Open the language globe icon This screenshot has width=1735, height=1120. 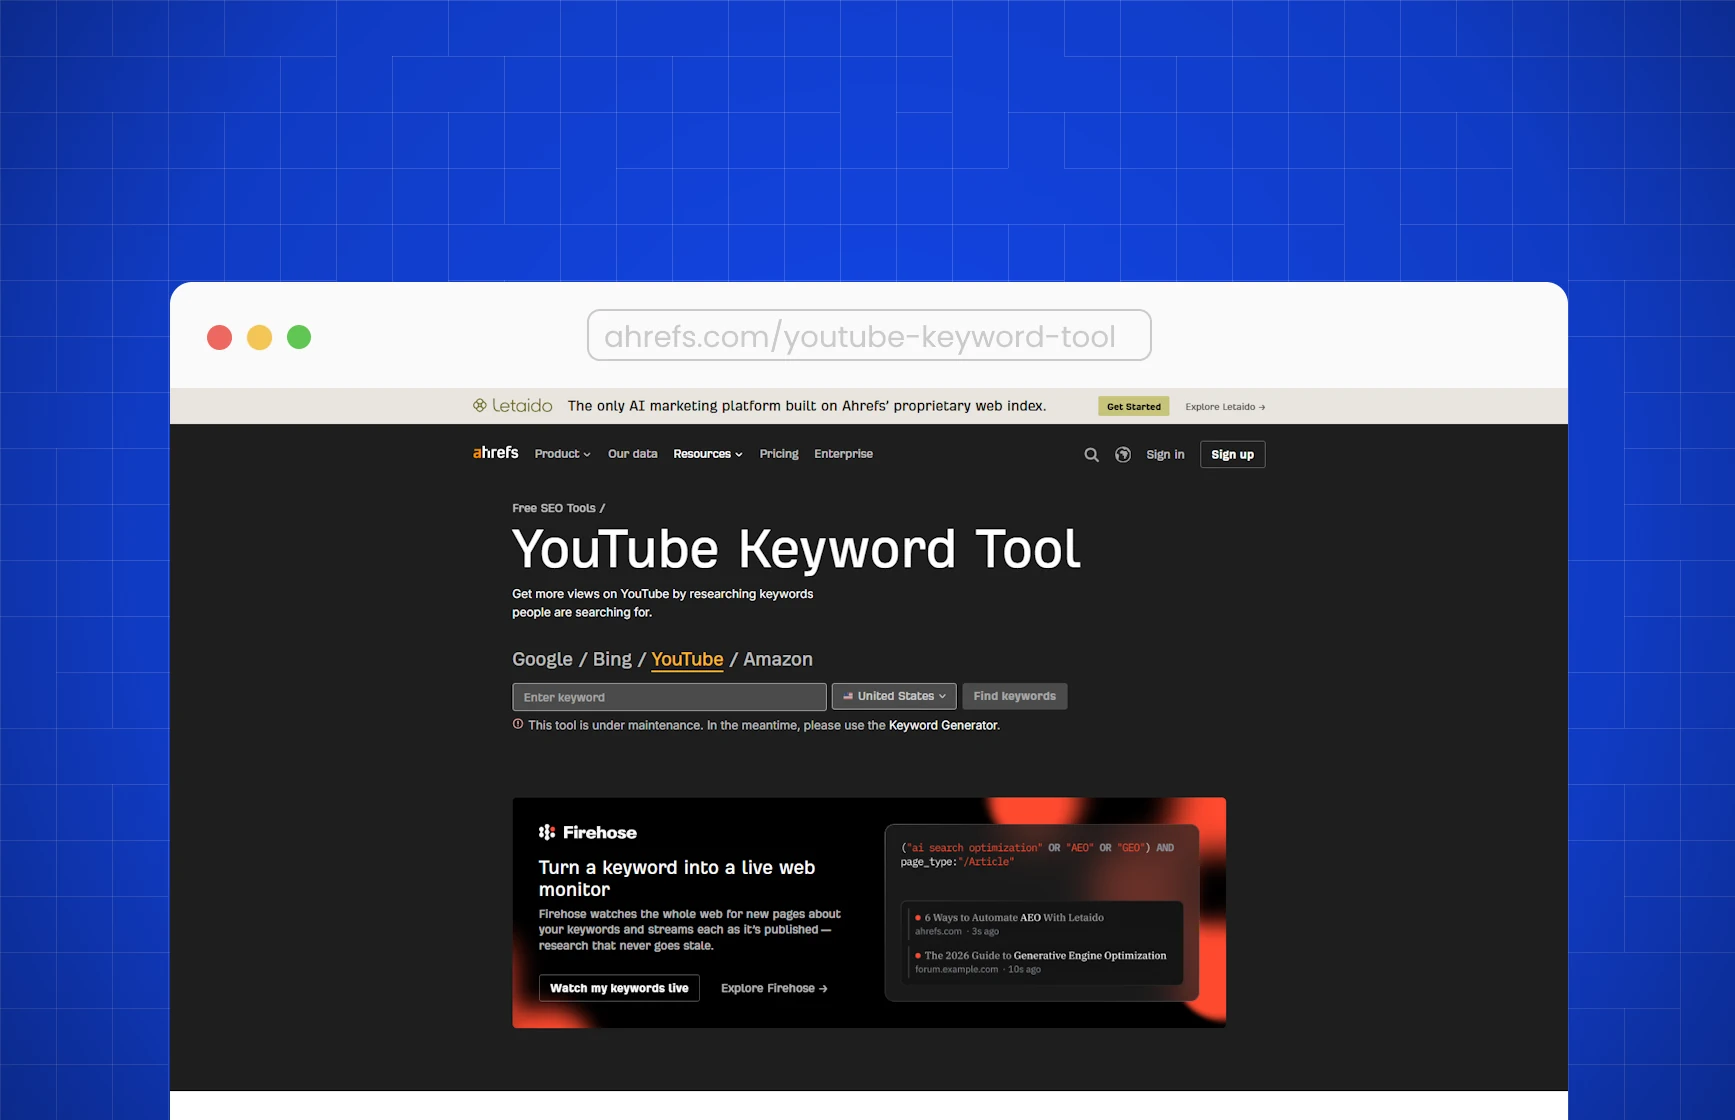[1123, 455]
